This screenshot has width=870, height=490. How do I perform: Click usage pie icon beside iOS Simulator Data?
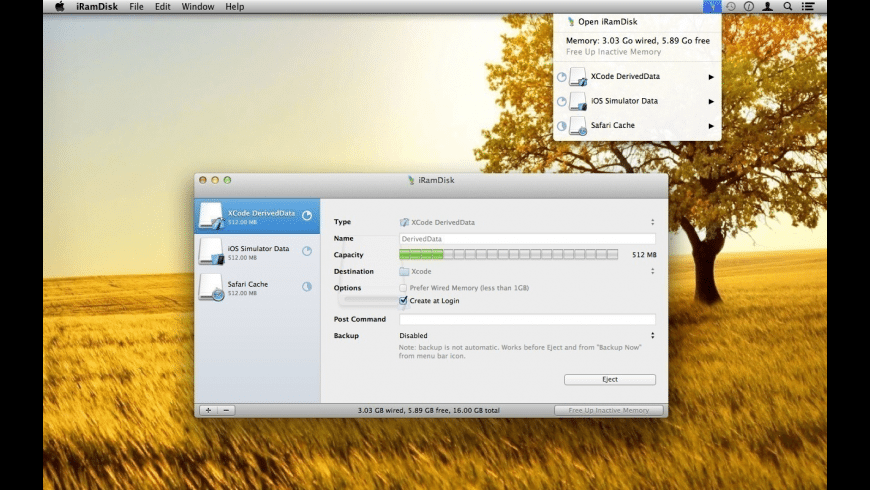(307, 251)
